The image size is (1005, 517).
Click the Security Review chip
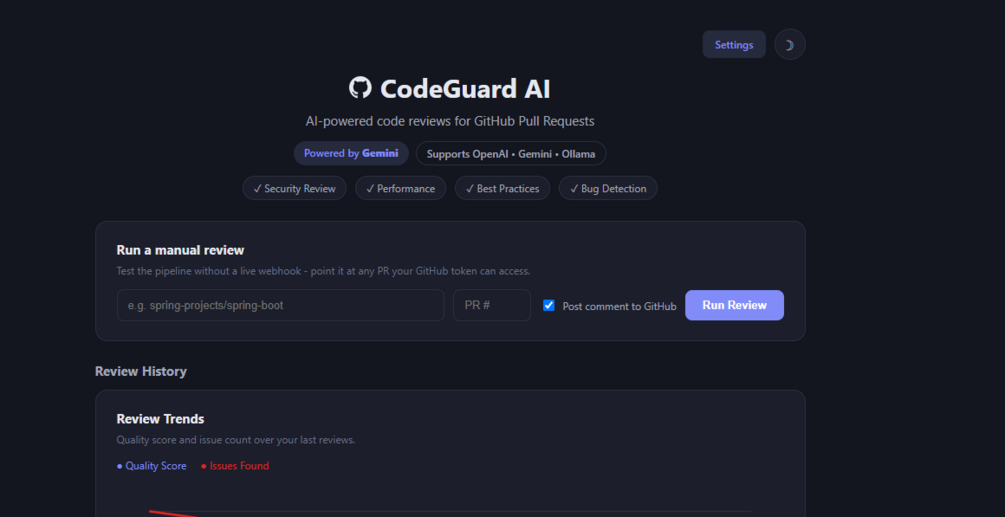(x=294, y=188)
